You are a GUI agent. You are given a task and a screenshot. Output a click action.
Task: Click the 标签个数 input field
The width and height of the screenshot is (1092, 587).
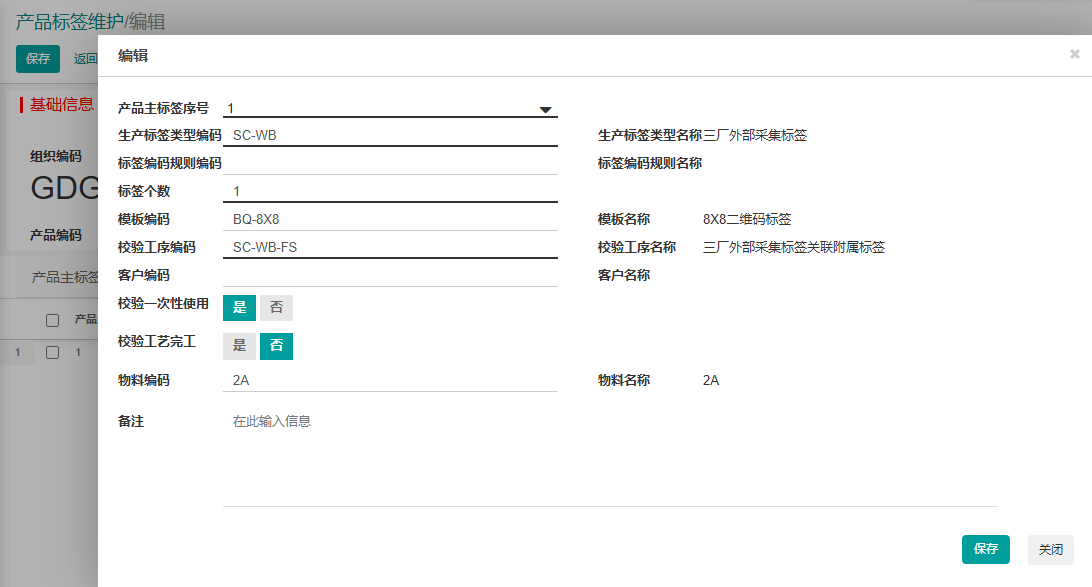[390, 191]
